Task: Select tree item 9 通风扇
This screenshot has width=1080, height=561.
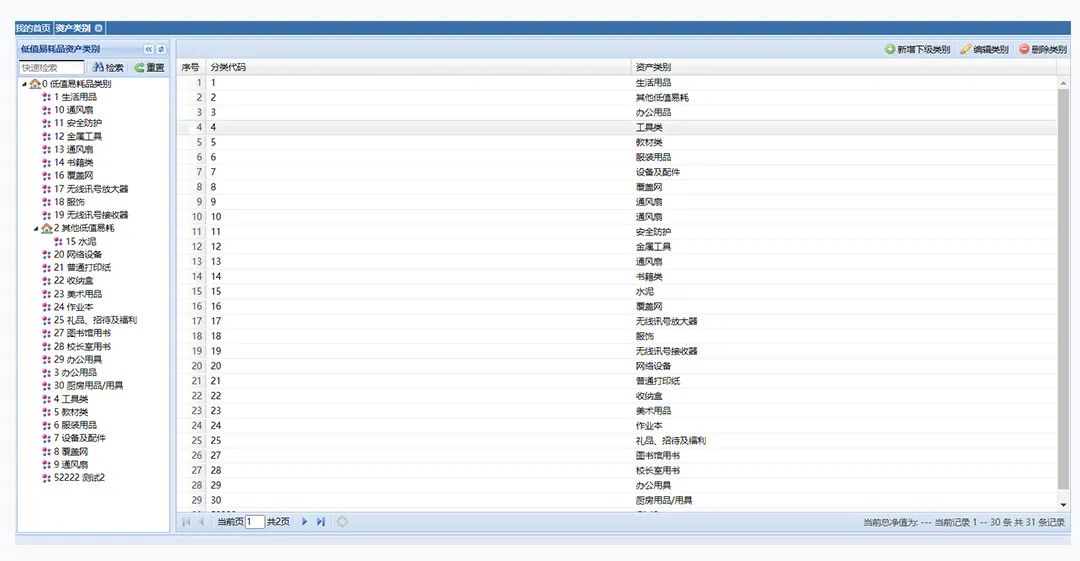Action: pos(71,465)
